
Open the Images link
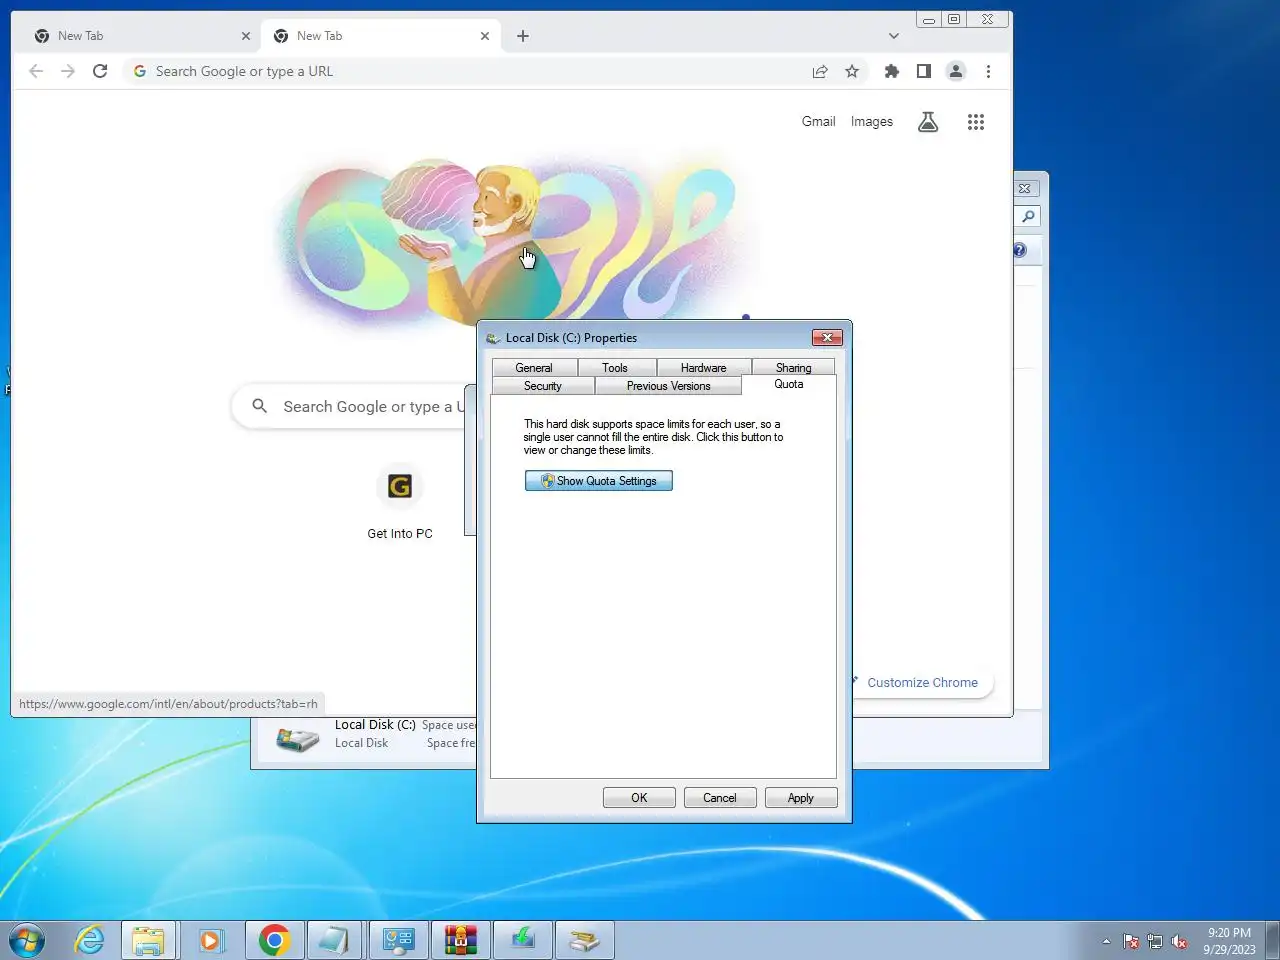pyautogui.click(x=872, y=121)
